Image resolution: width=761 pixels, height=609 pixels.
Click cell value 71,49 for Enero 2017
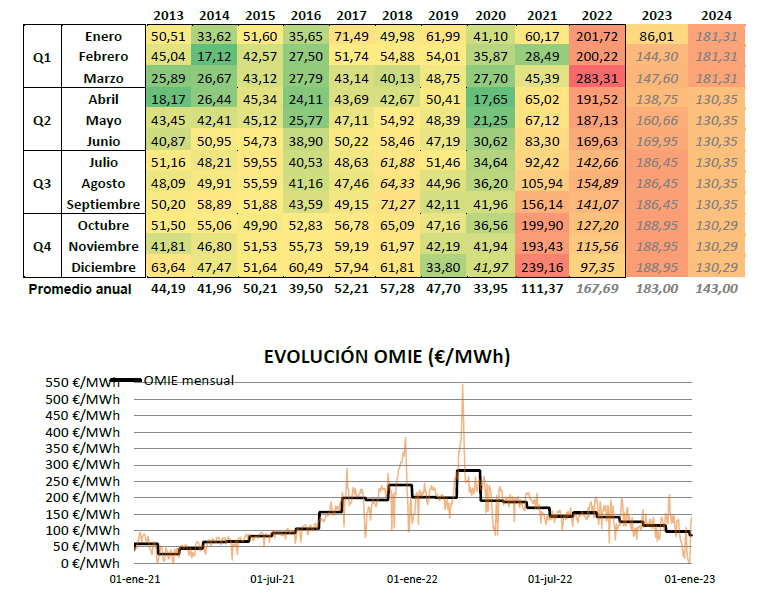coord(351,36)
